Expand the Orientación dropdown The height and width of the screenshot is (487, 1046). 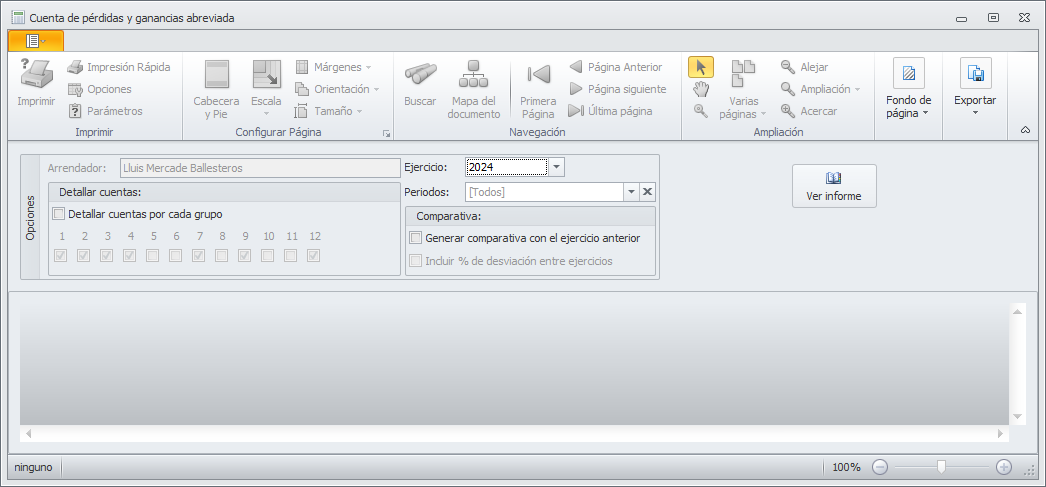tap(376, 89)
